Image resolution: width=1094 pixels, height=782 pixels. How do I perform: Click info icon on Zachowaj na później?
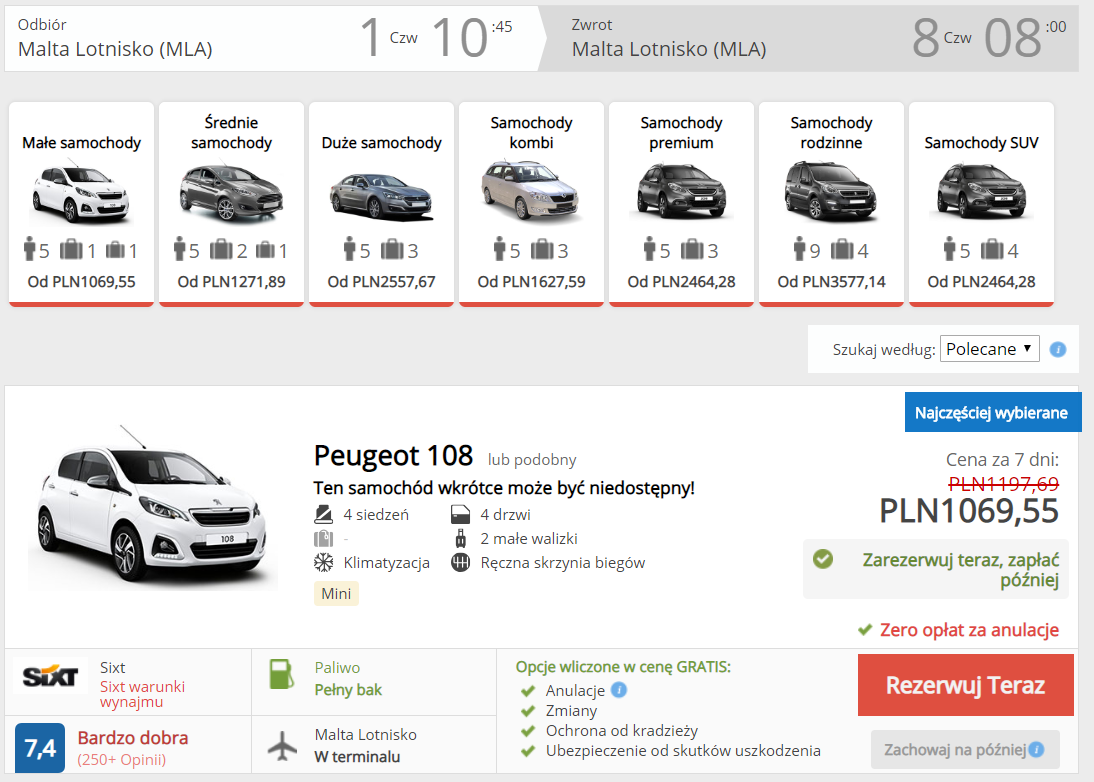pyautogui.click(x=1037, y=749)
